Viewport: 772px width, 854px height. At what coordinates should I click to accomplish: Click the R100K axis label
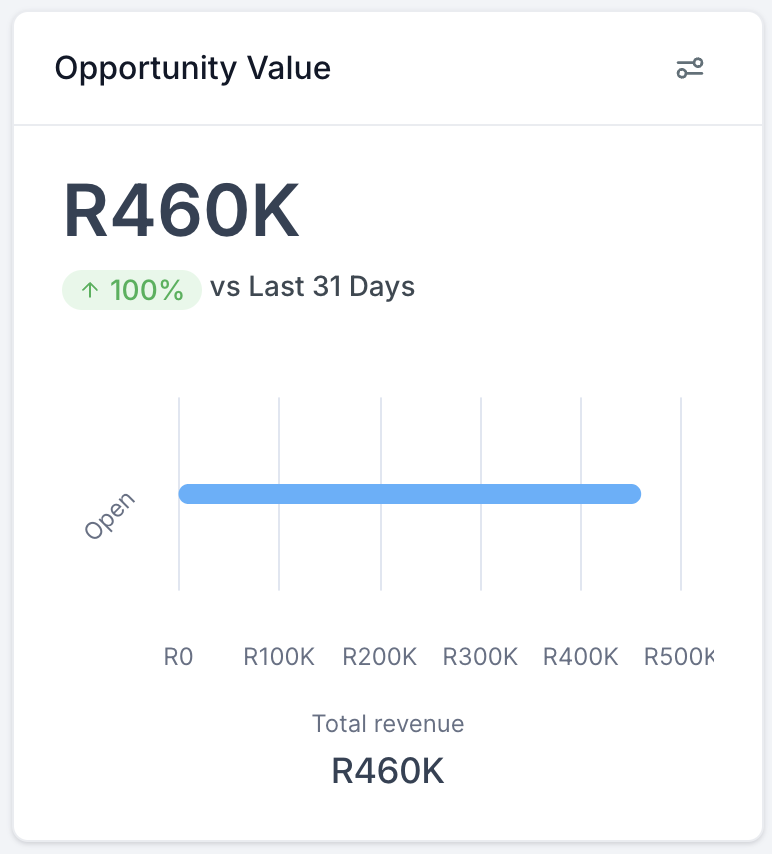click(x=279, y=657)
